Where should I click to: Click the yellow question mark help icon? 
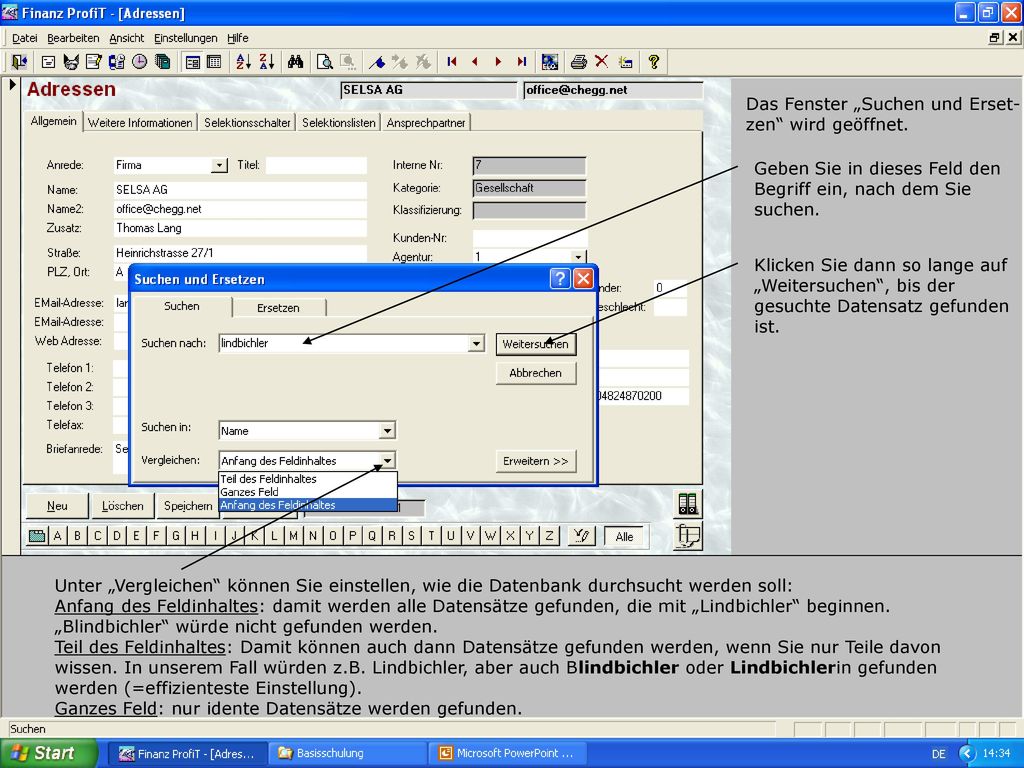click(654, 62)
